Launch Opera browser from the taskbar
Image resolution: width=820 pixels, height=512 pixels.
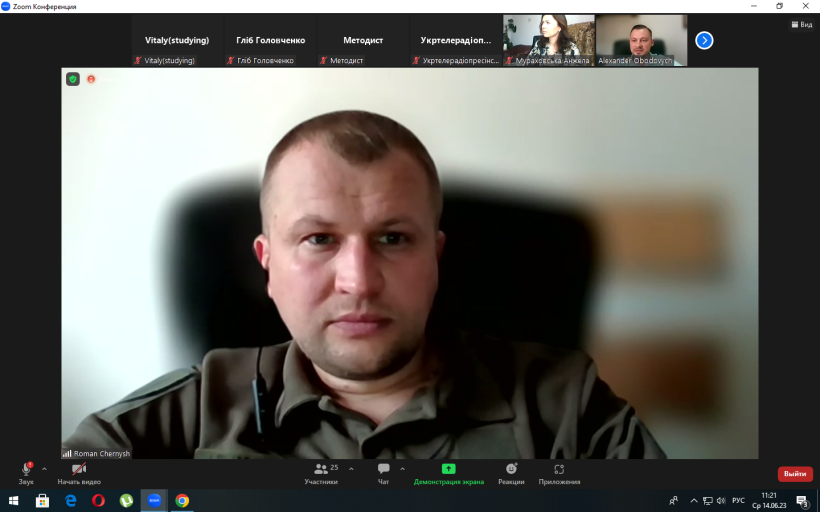pyautogui.click(x=98, y=500)
